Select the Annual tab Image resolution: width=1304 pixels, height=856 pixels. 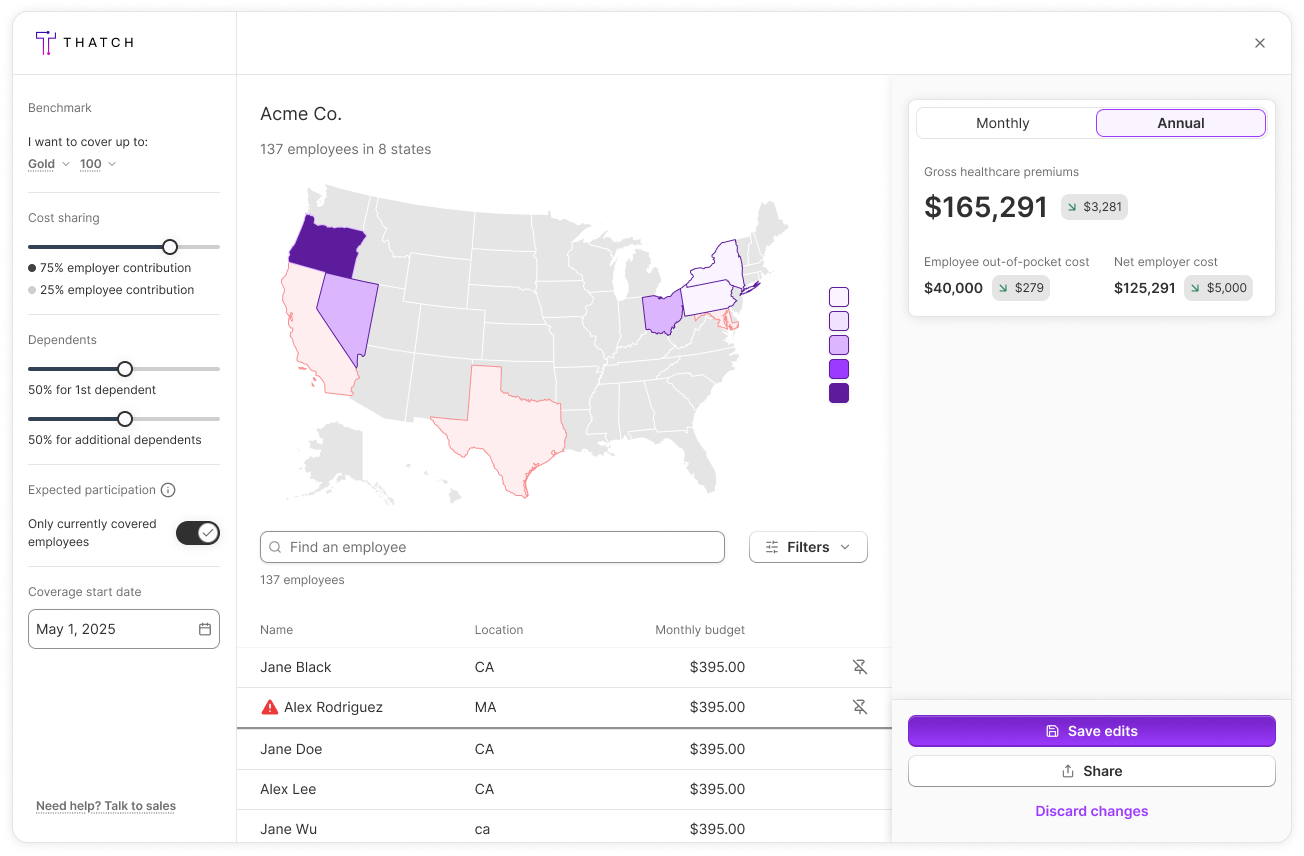coord(1180,123)
